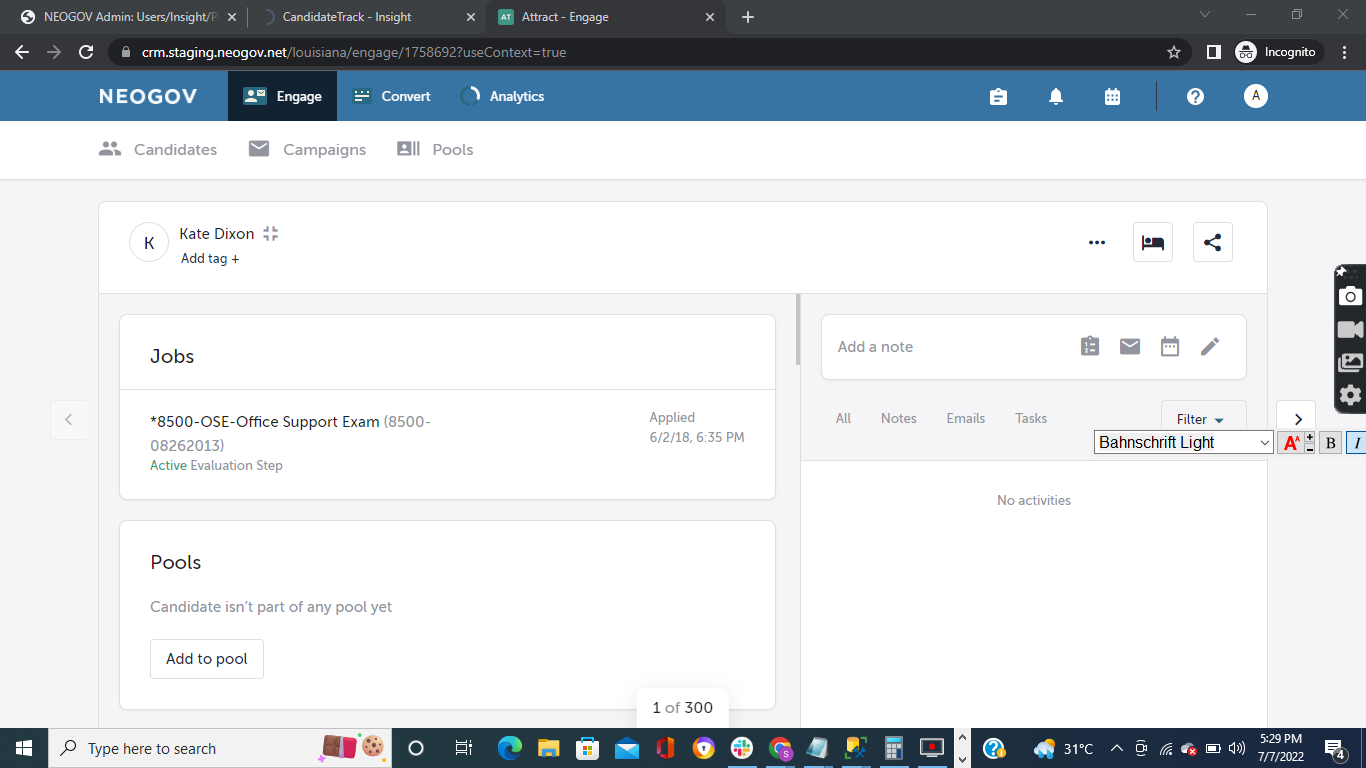This screenshot has width=1366, height=768.
Task: Collapse the right panel with the chevron arrow
Action: pyautogui.click(x=1297, y=418)
